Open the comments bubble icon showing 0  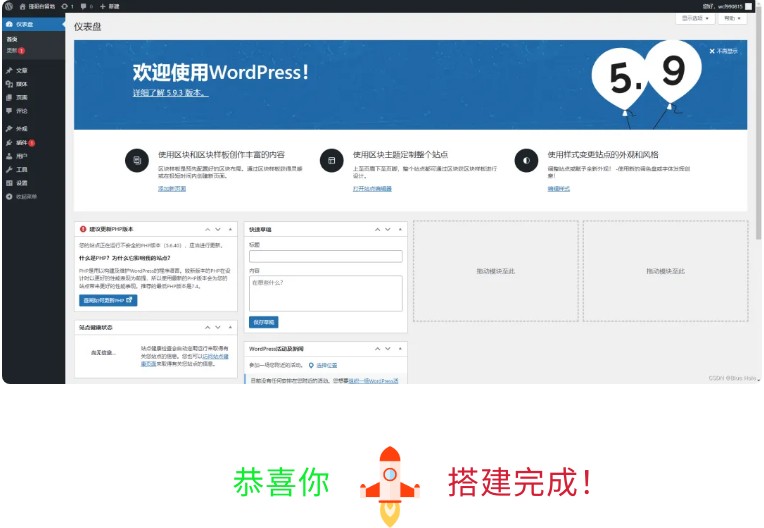[86, 6]
